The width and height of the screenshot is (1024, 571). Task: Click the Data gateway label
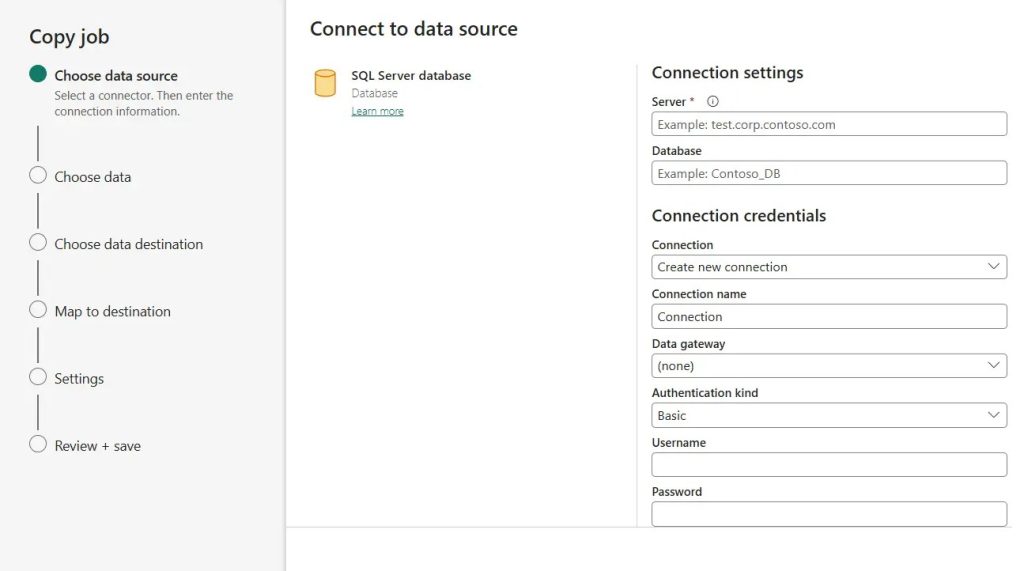[688, 344]
